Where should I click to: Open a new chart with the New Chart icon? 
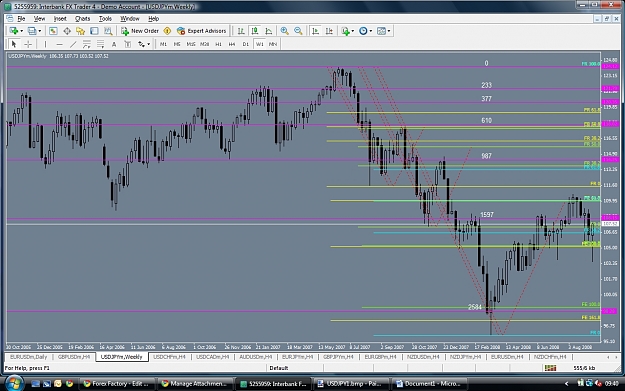[x=14, y=31]
